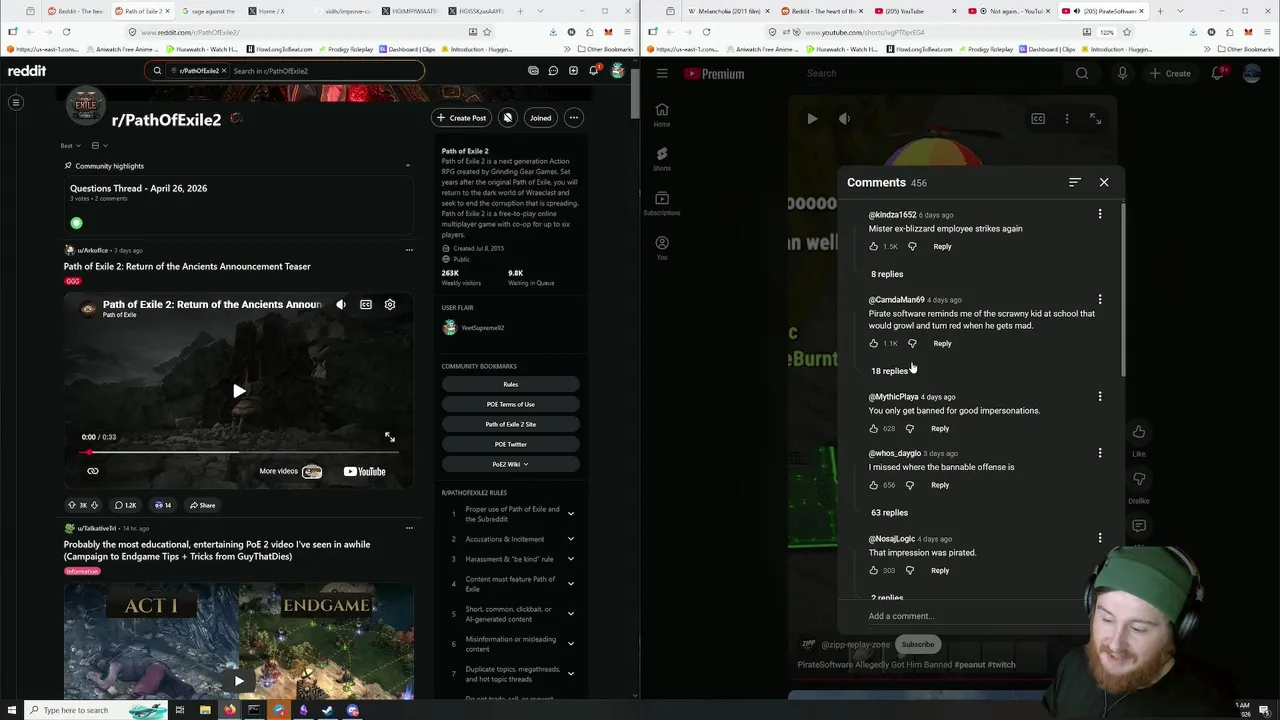Image resolution: width=1280 pixels, height=720 pixels.
Task: Toggle subreddit notification bell muted icon
Action: click(x=508, y=118)
